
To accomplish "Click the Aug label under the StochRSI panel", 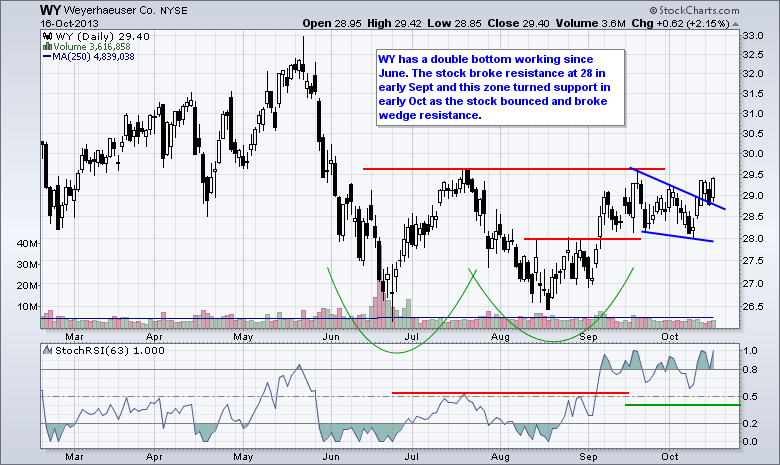I will click(500, 457).
